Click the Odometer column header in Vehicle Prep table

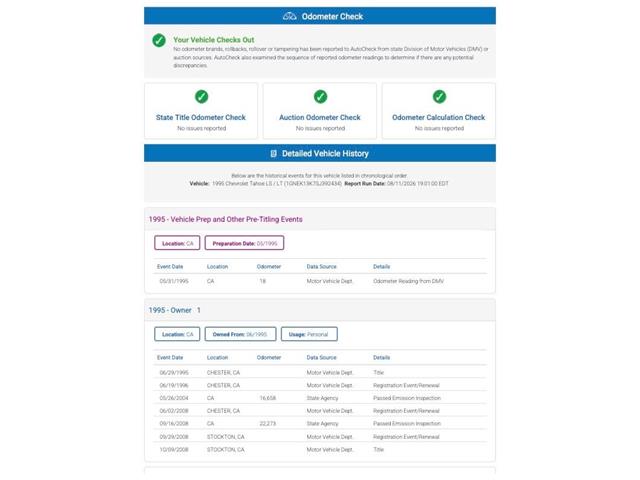[269, 267]
